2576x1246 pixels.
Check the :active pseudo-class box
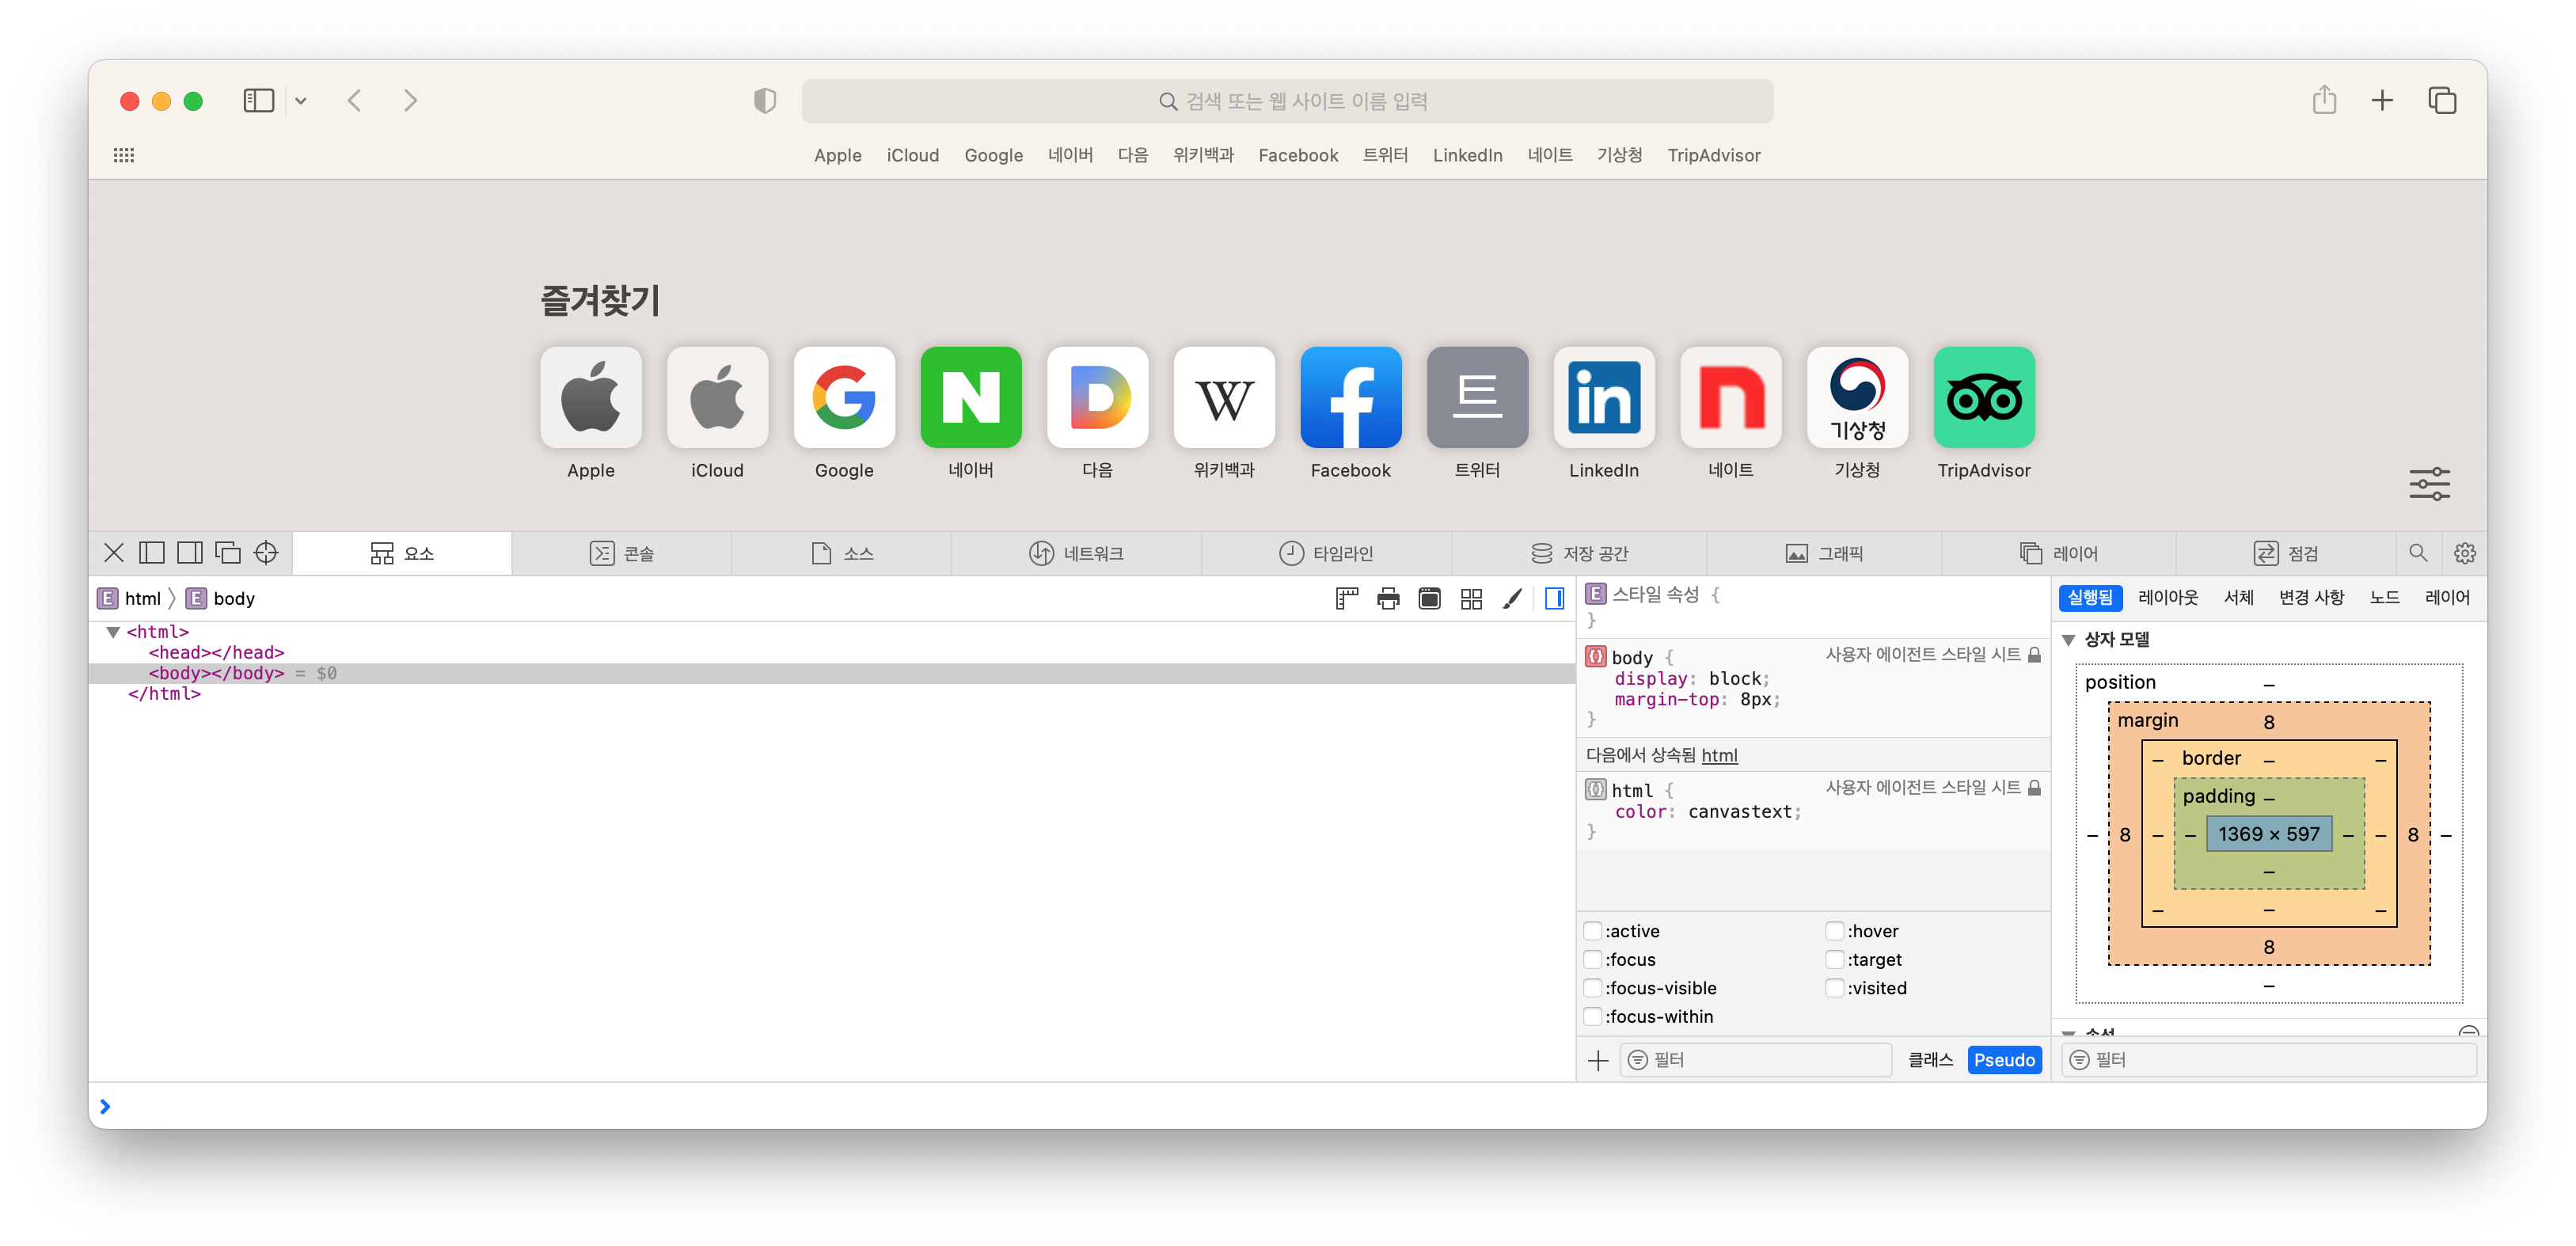pos(1593,931)
